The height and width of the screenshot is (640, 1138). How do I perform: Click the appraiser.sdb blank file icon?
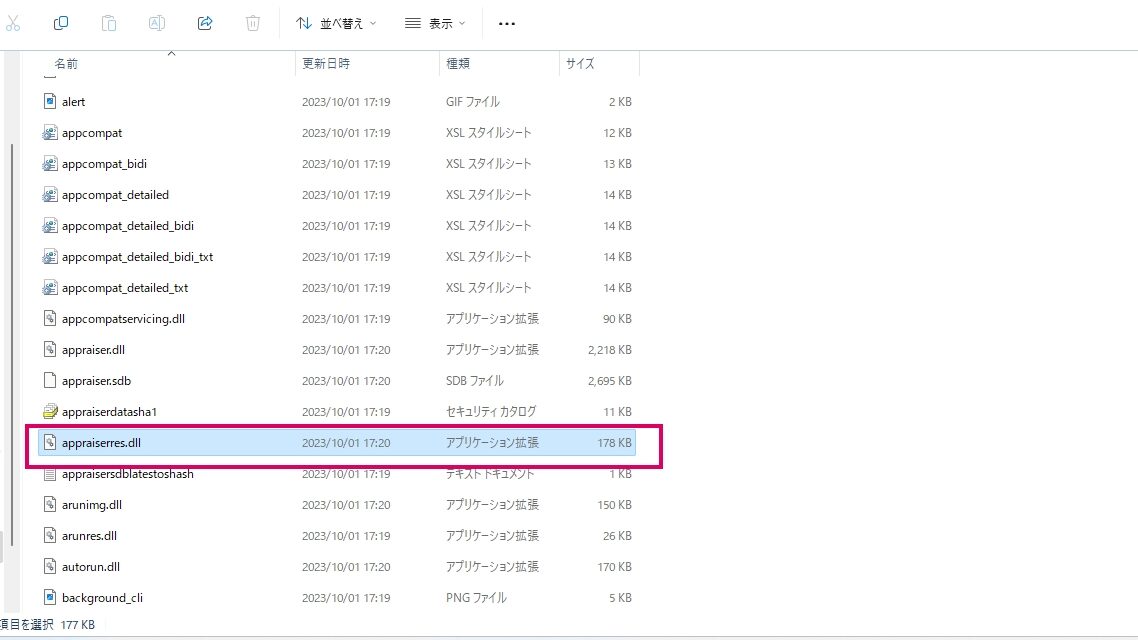[x=49, y=381]
